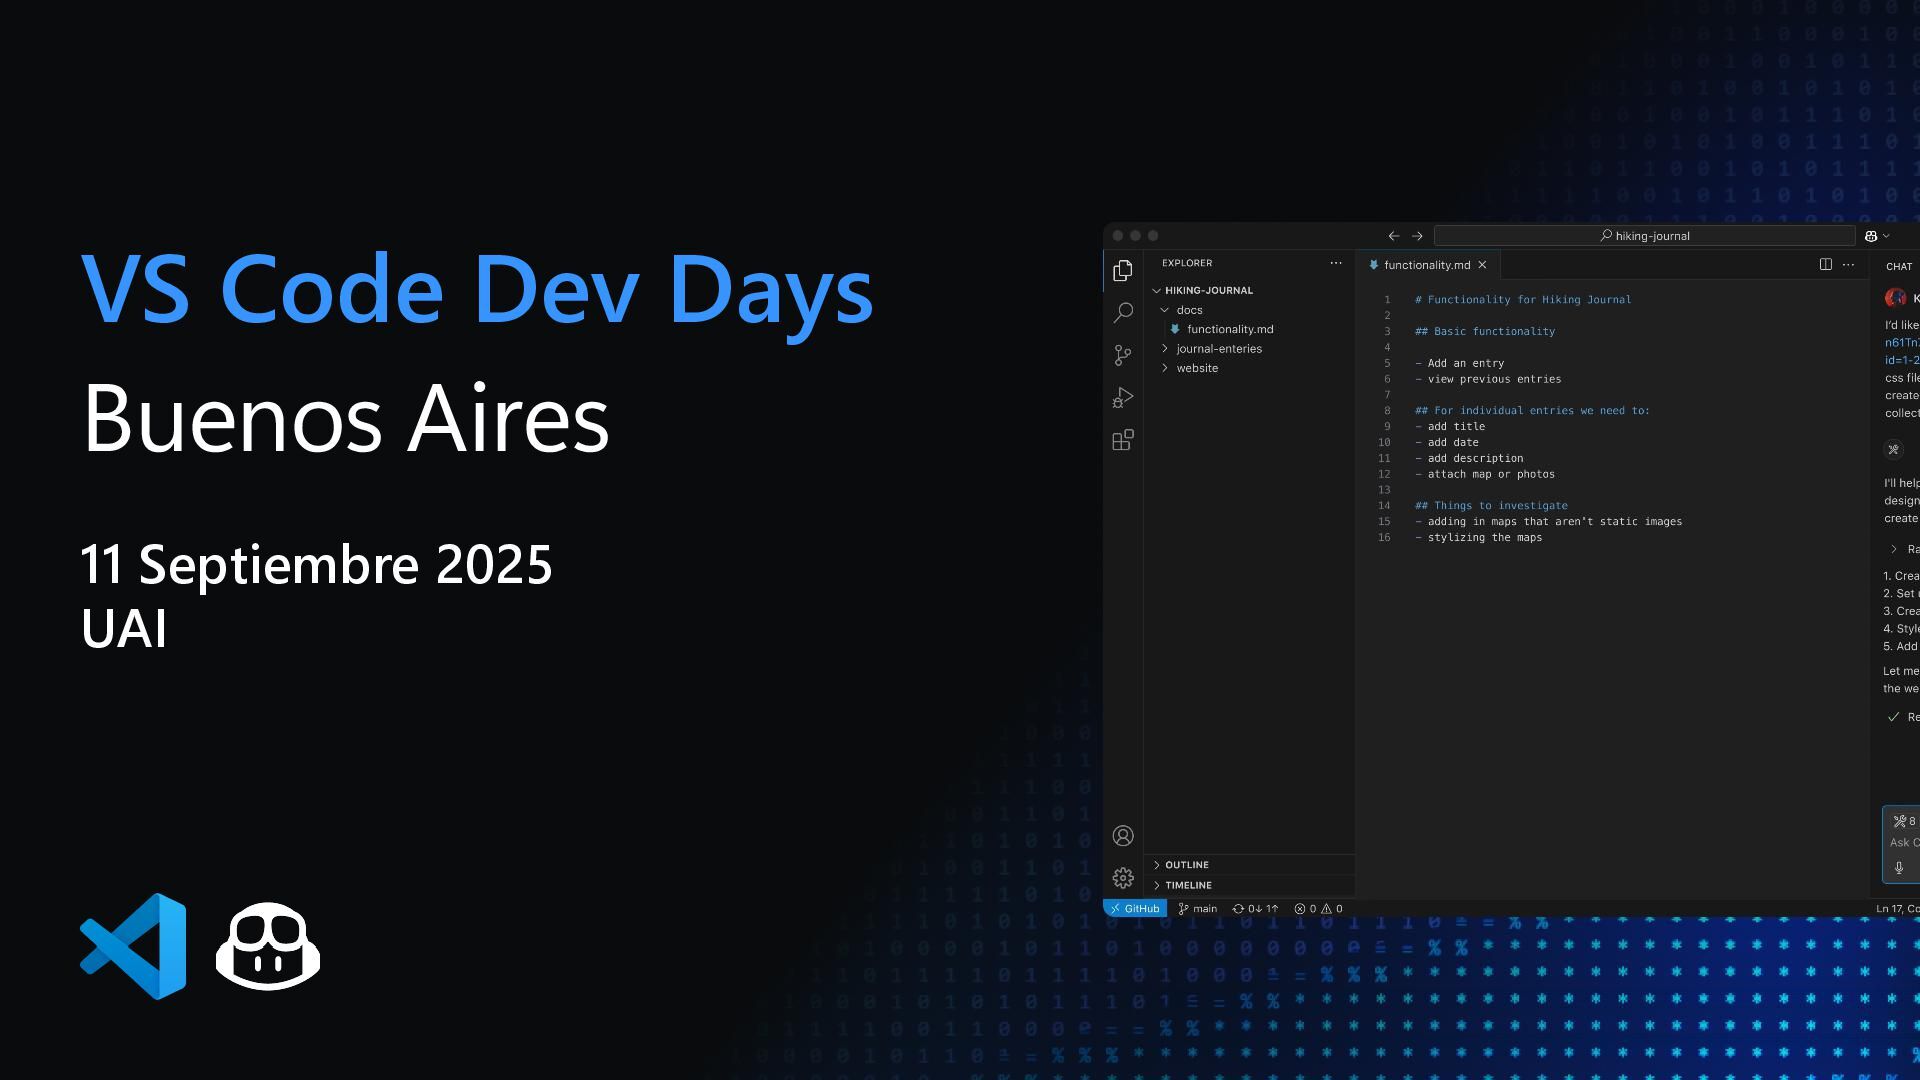
Task: Click the EXPLORER panel title
Action: (x=1187, y=263)
